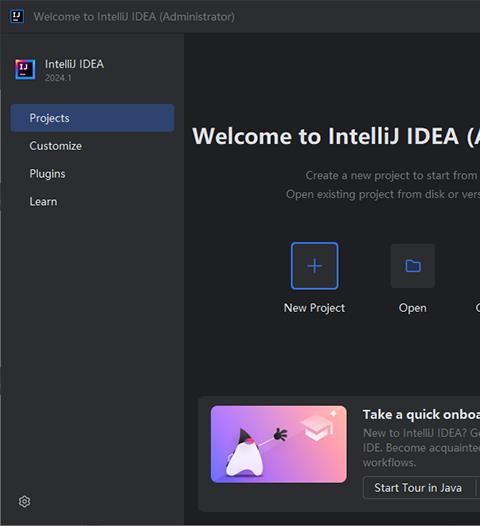Viewport: 480px width, 526px height.
Task: Click the New Project plus icon
Action: coord(314,266)
